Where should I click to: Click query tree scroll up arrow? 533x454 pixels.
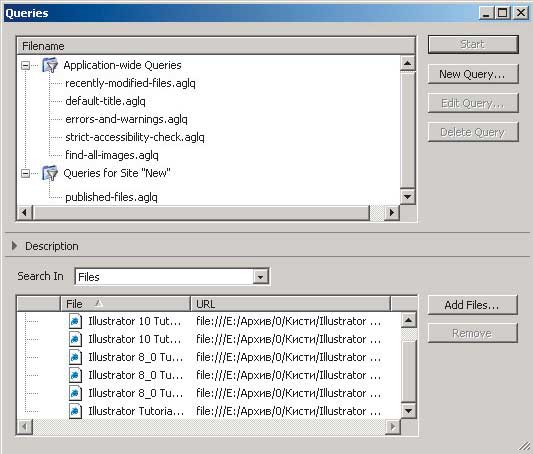(x=408, y=63)
